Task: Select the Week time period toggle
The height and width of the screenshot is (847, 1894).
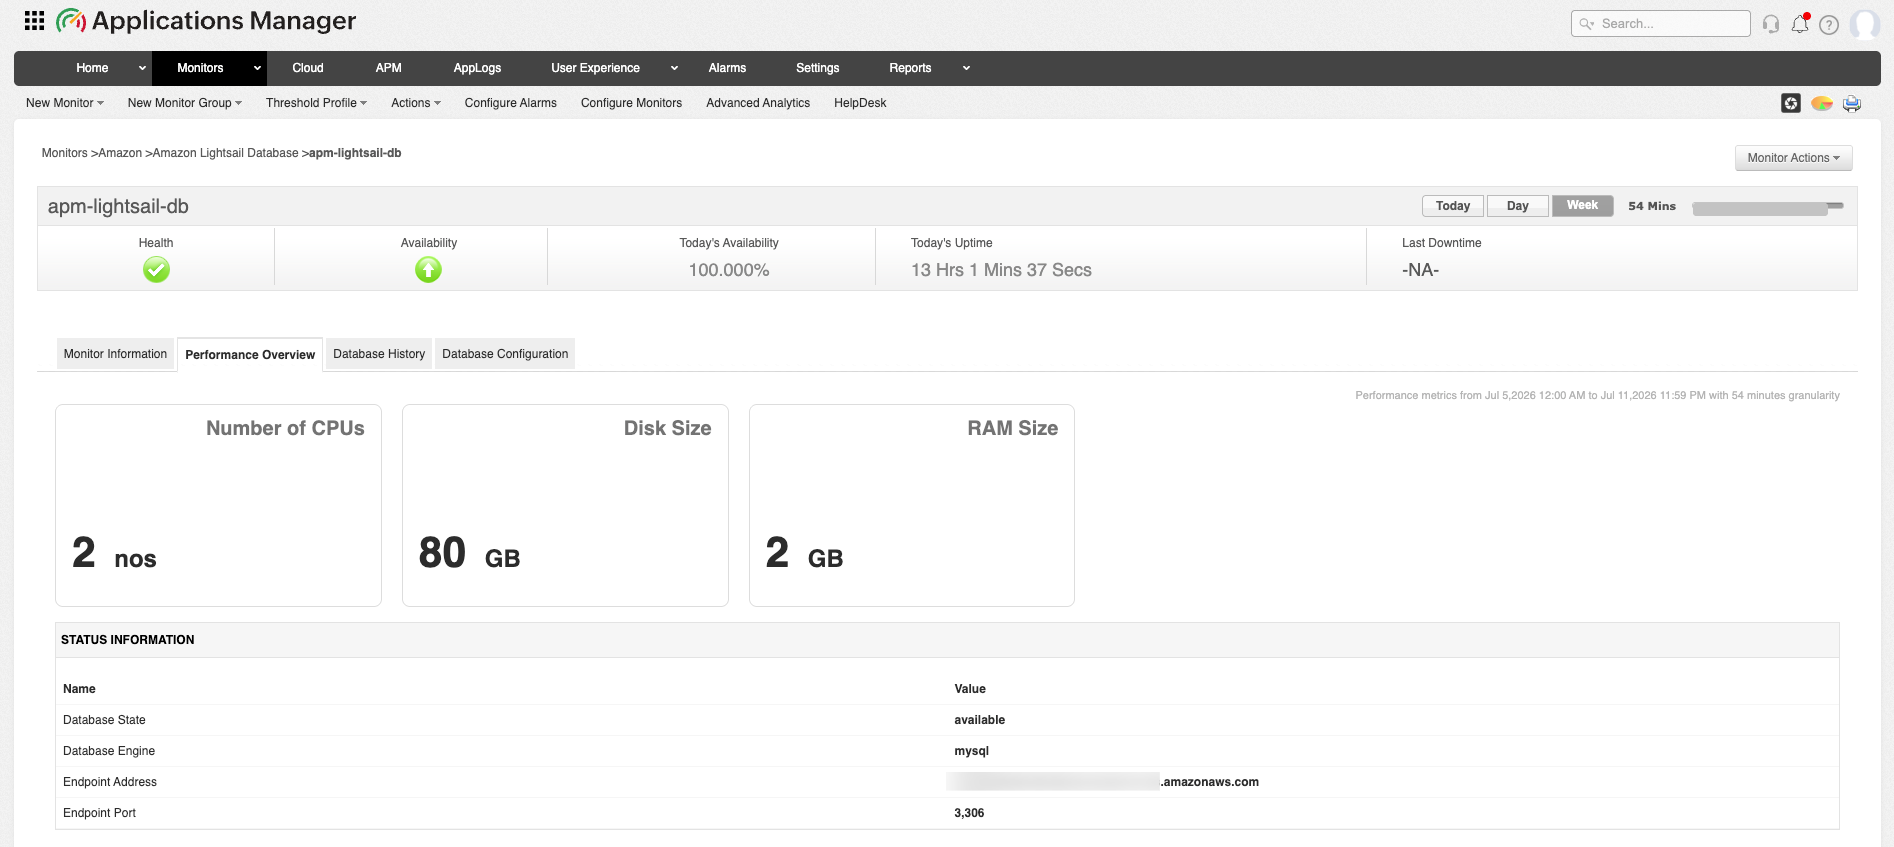Action: pos(1582,206)
